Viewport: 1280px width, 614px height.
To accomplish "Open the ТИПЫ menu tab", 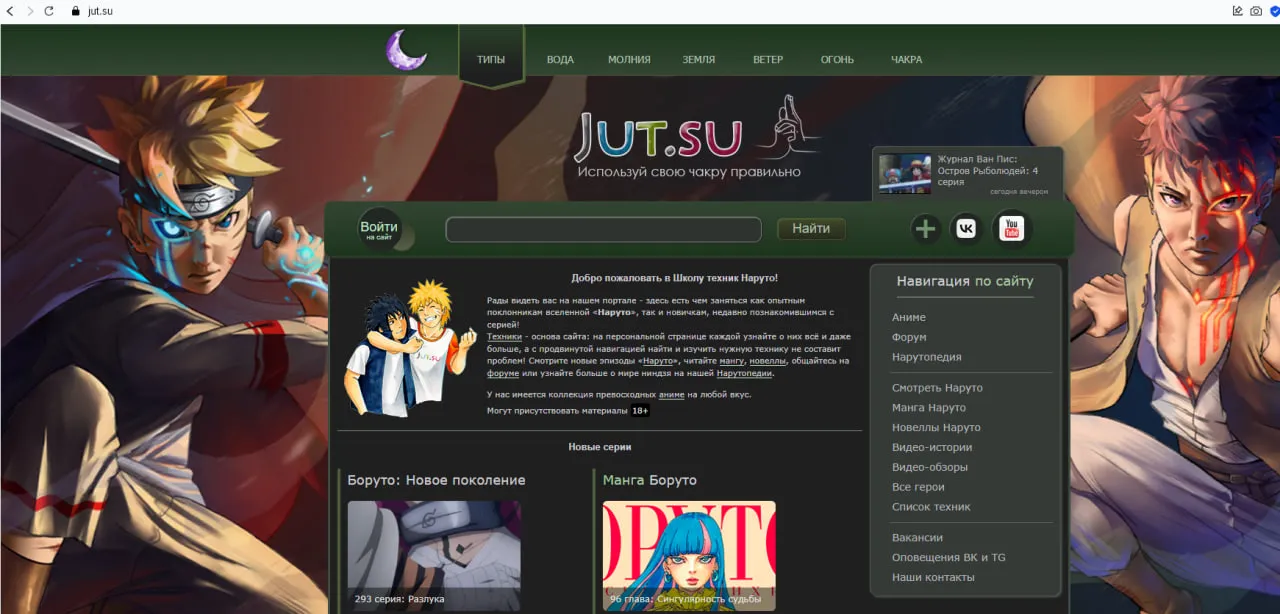I will coord(491,59).
